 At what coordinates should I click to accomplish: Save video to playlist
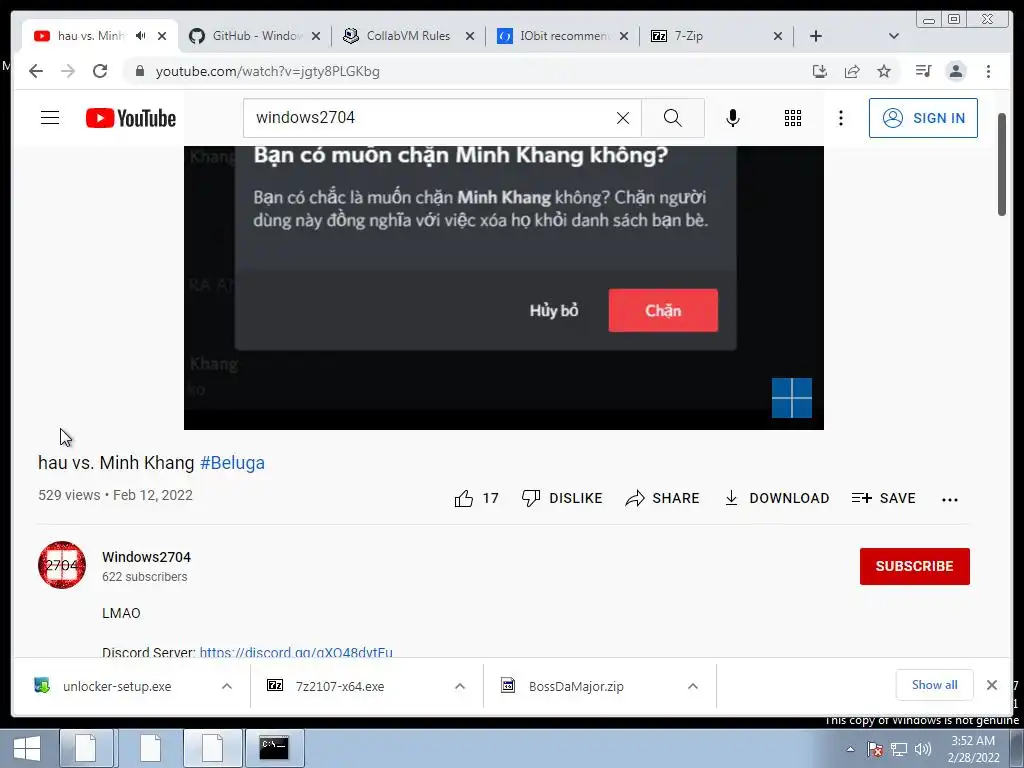(x=884, y=498)
